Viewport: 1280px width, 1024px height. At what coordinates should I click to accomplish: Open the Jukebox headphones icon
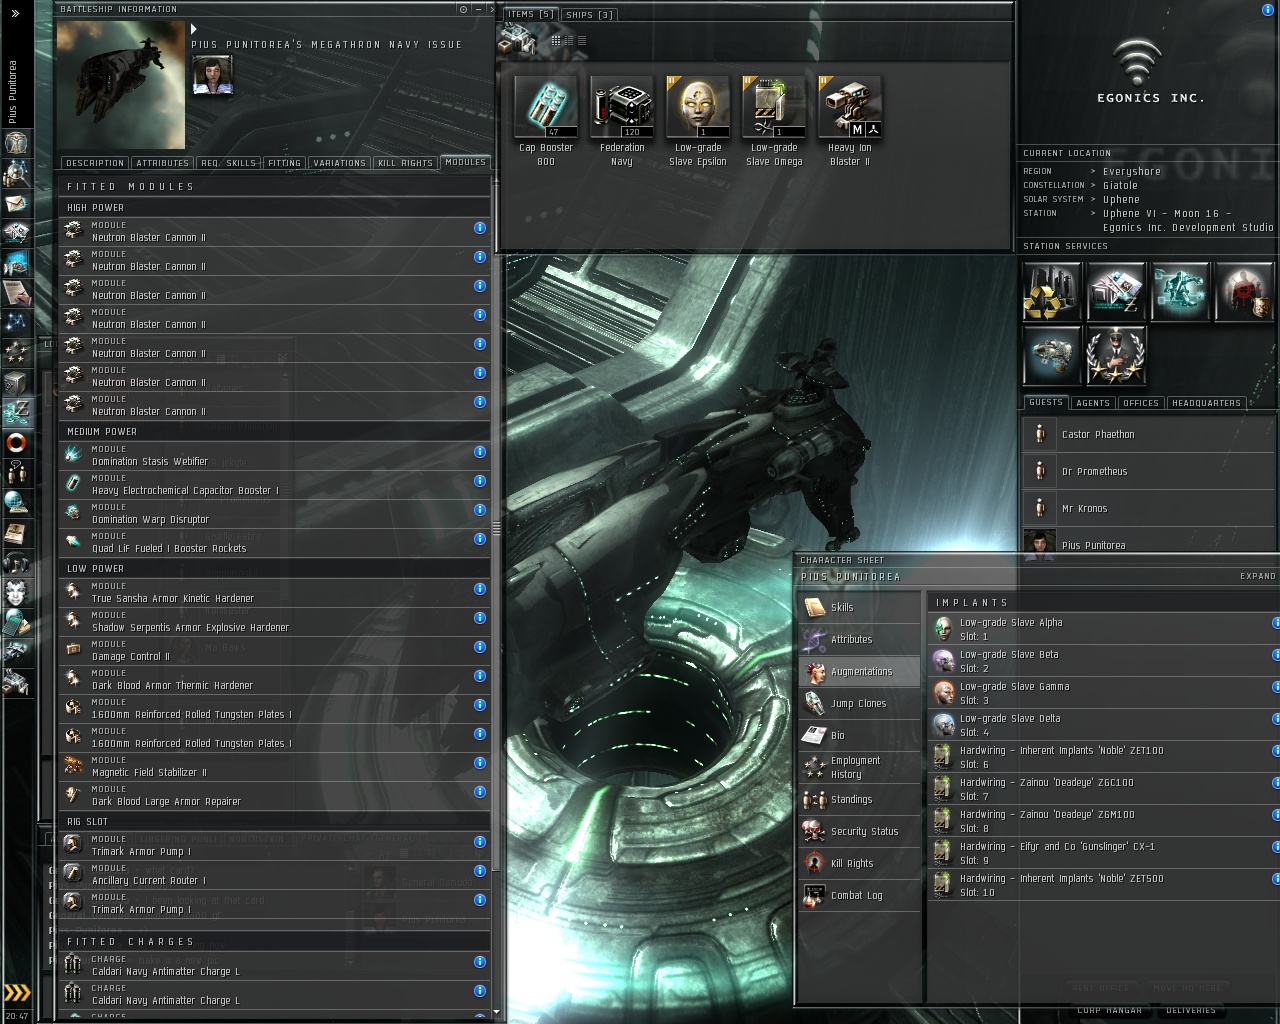pos(17,562)
